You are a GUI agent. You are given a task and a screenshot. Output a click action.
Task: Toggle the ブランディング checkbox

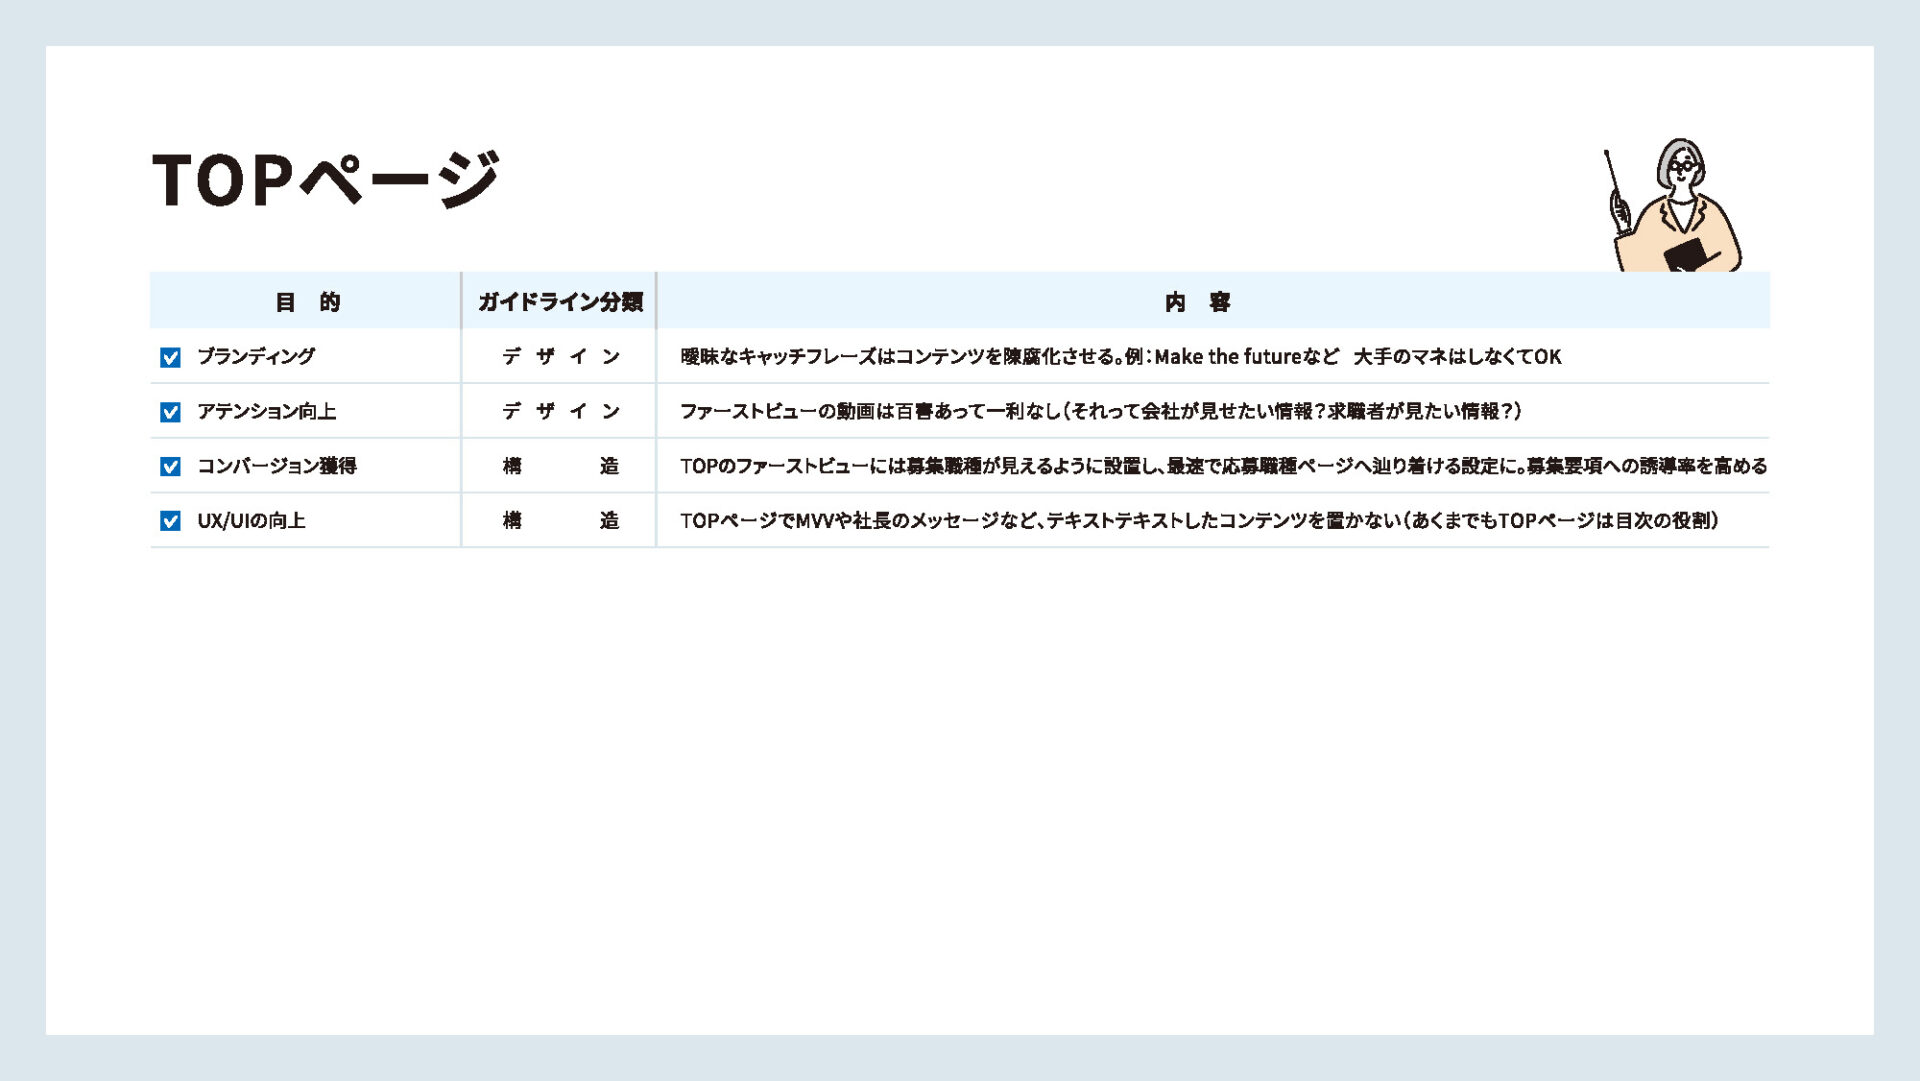point(170,357)
